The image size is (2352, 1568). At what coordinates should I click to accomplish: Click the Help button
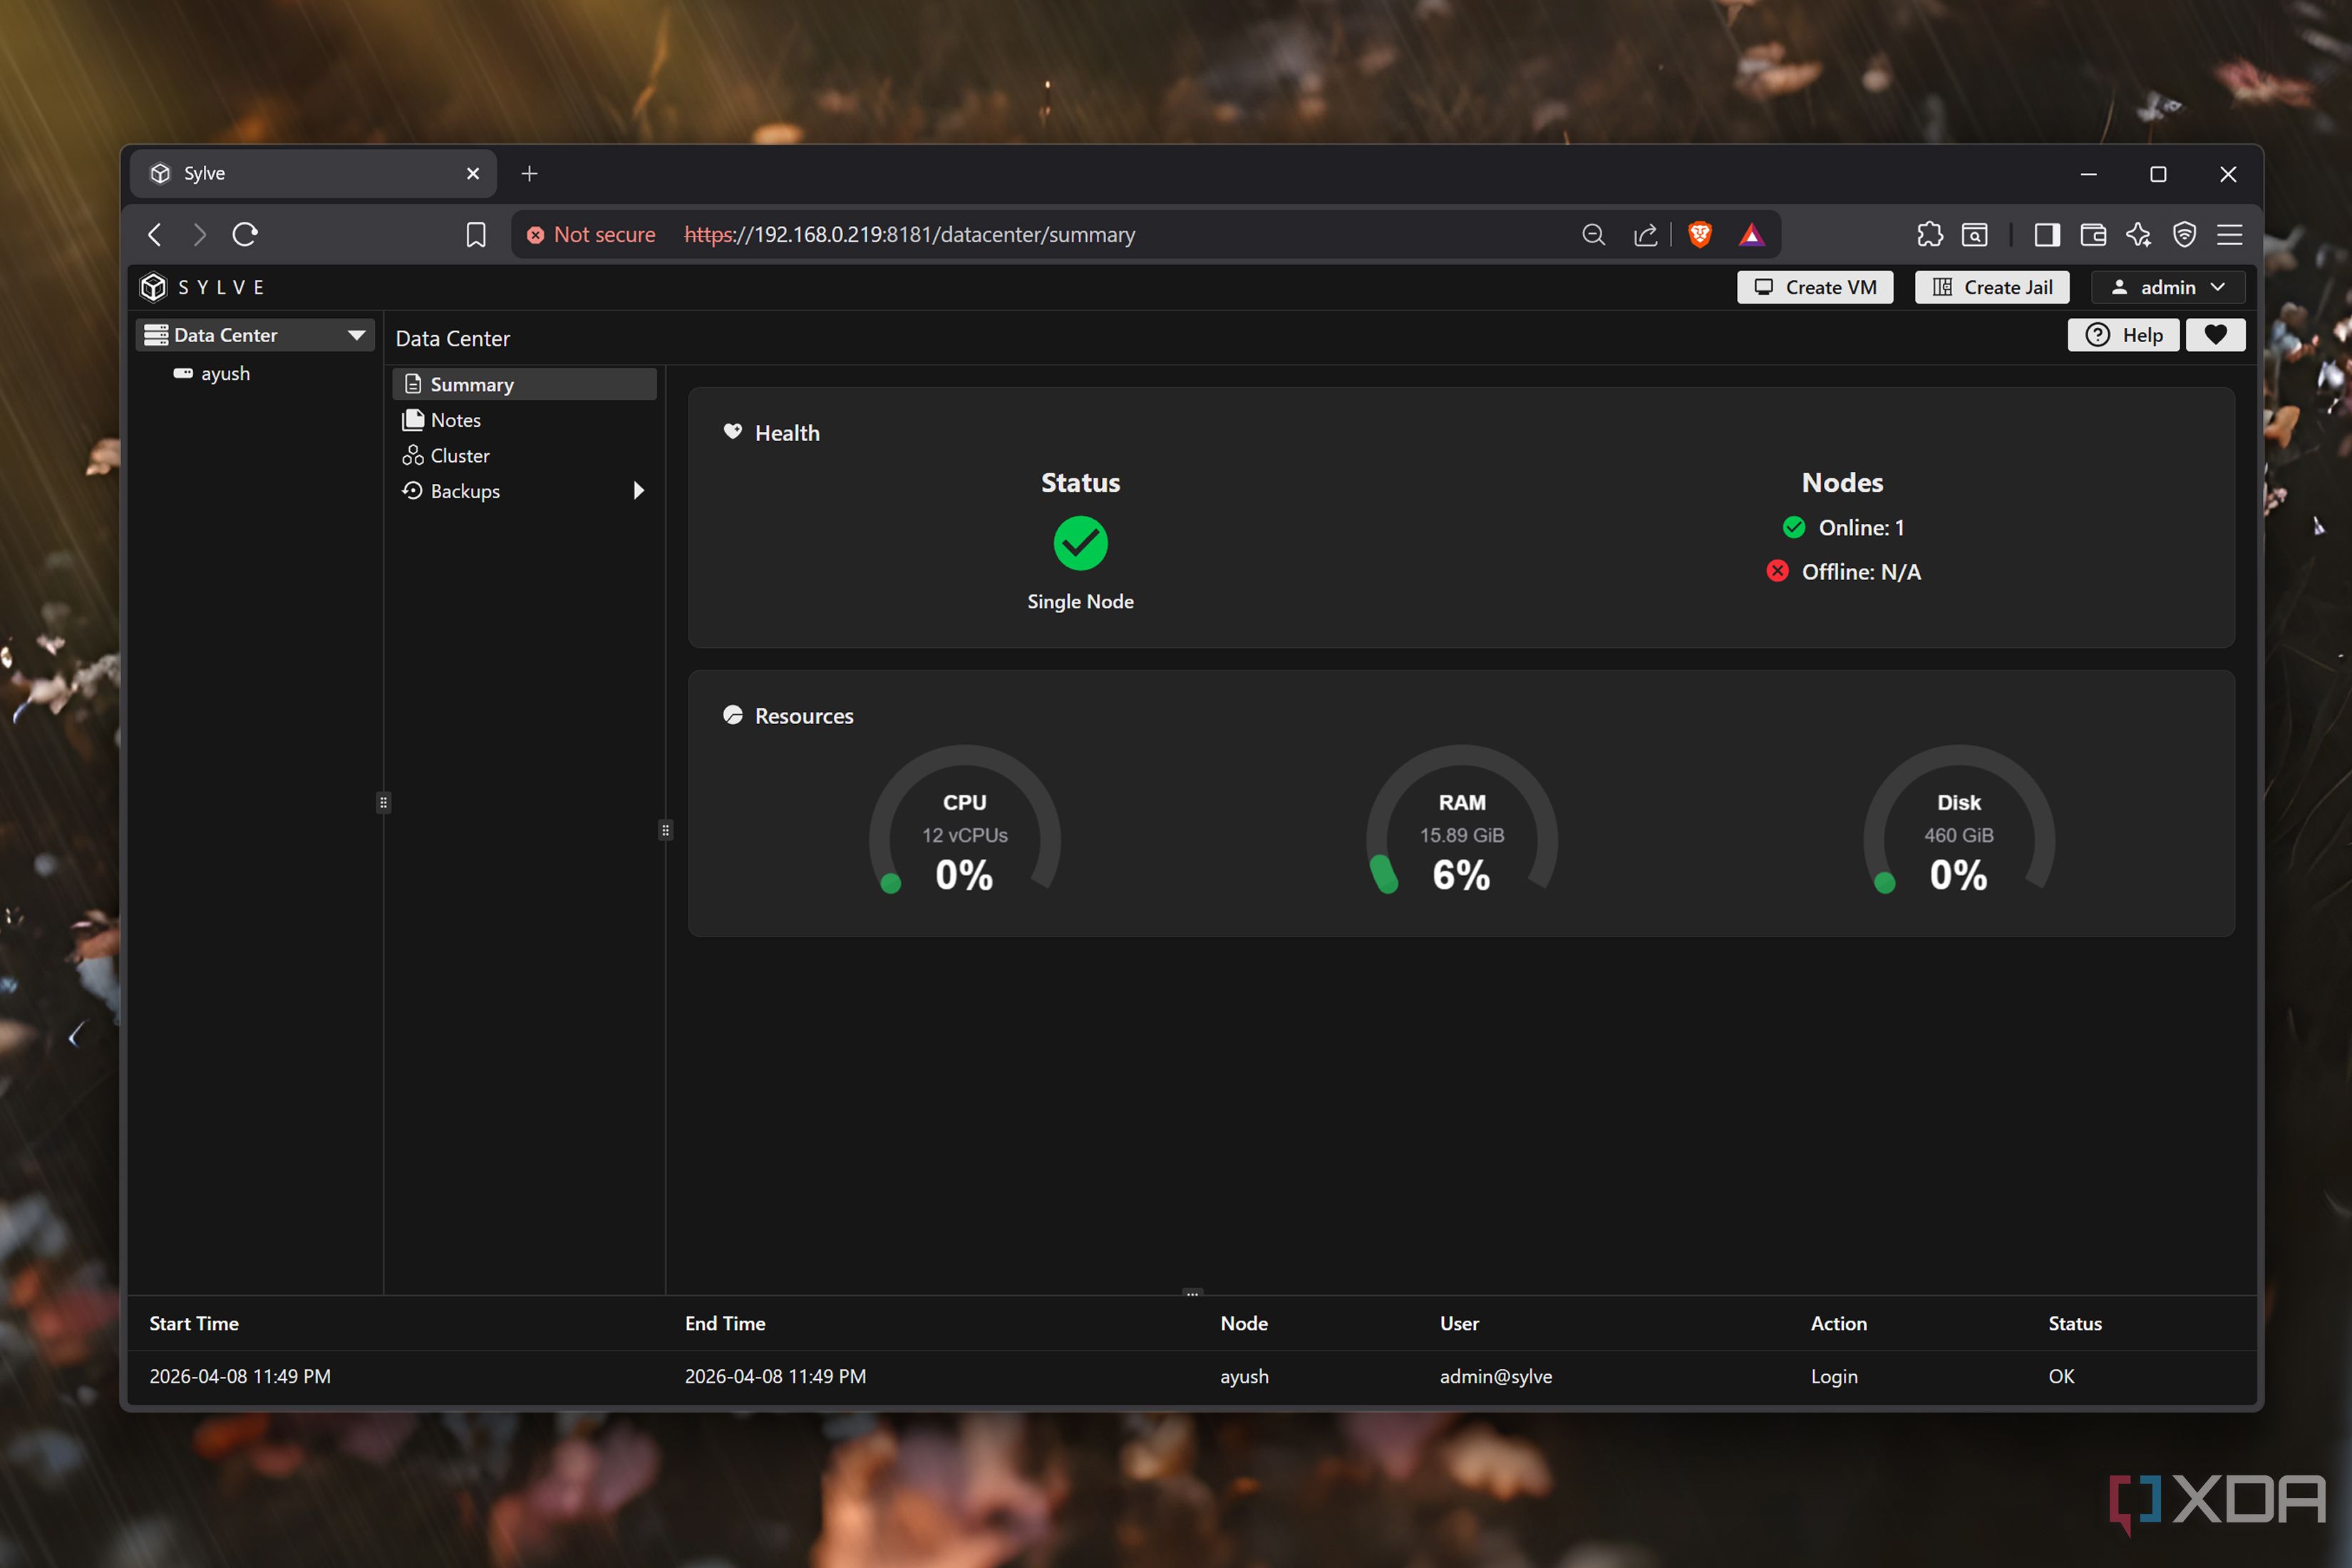pyautogui.click(x=2123, y=335)
